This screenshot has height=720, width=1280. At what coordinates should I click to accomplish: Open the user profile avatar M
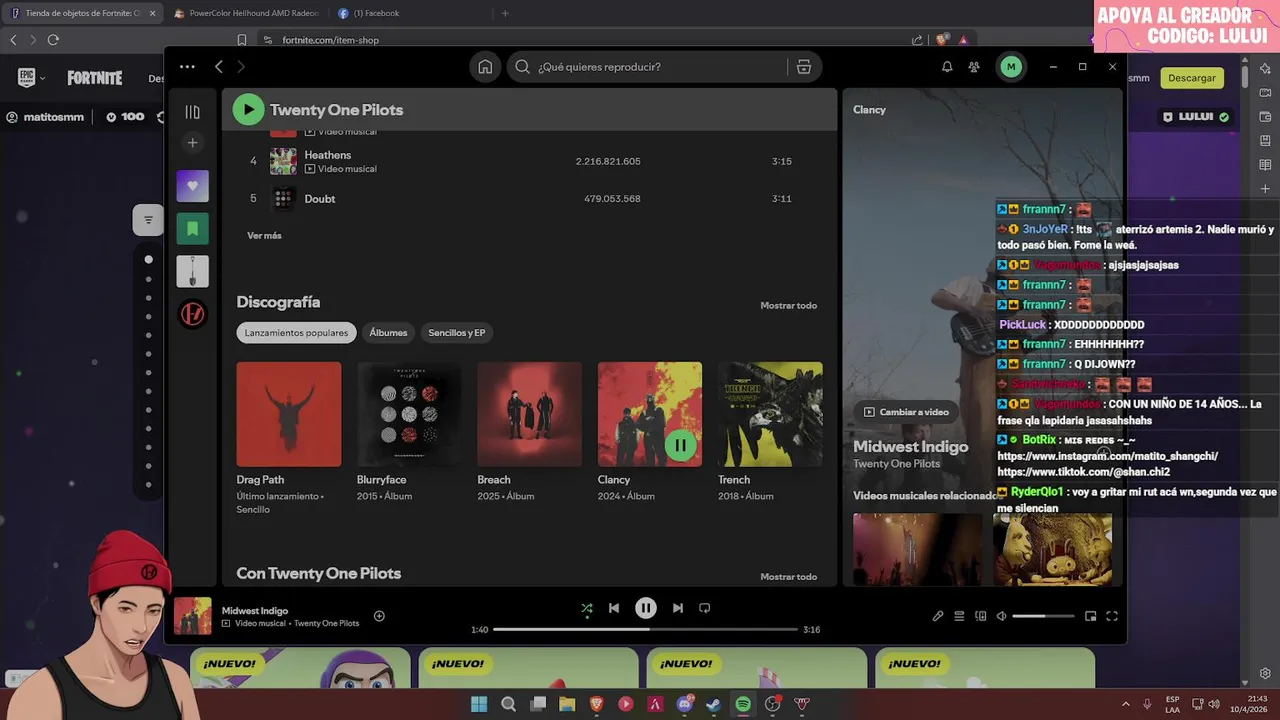[1011, 67]
